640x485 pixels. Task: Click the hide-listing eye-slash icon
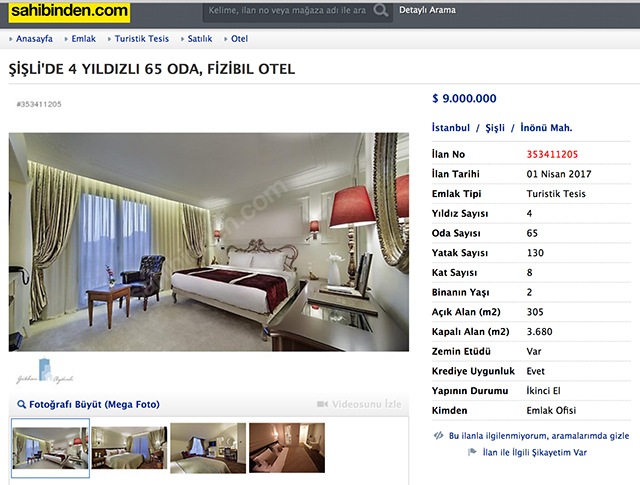438,436
